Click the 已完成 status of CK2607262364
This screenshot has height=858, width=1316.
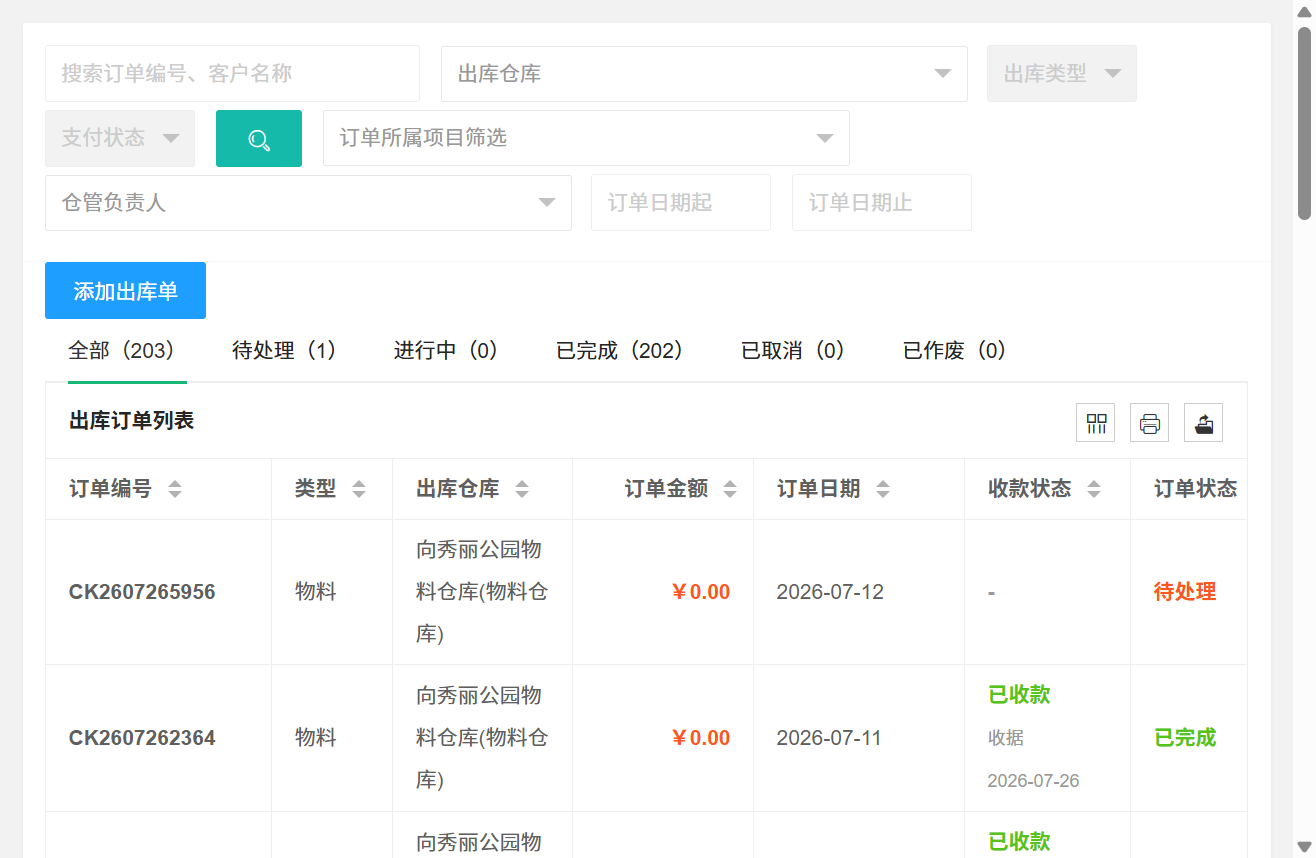tap(1185, 738)
